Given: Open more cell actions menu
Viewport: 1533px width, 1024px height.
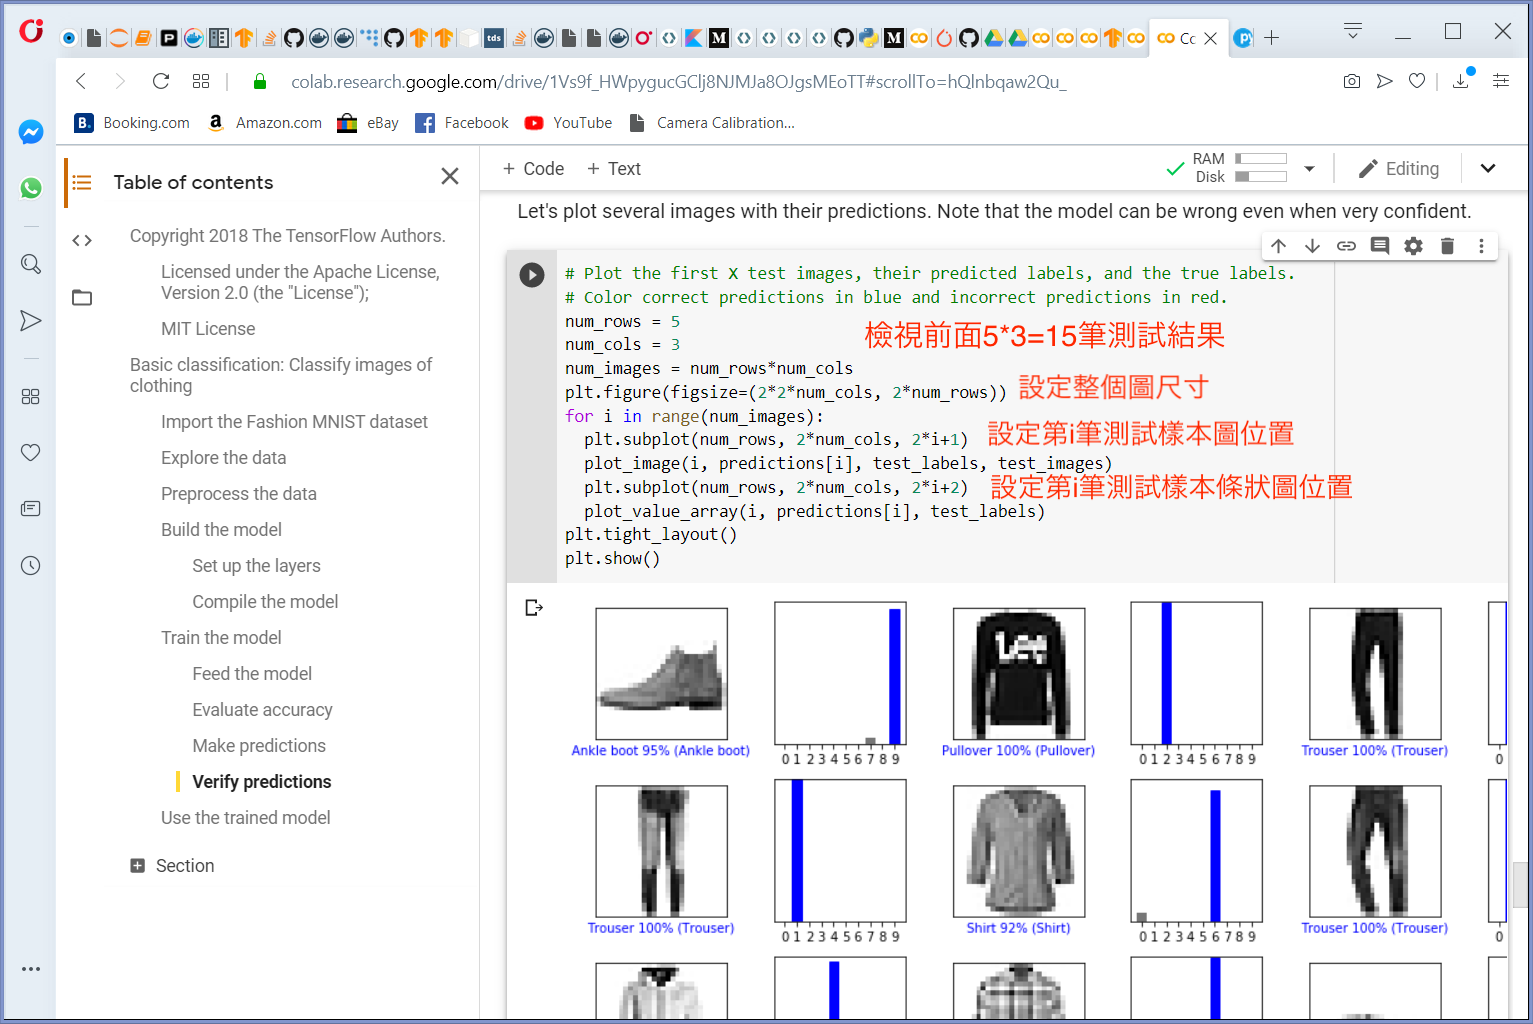Looking at the screenshot, I should point(1481,246).
